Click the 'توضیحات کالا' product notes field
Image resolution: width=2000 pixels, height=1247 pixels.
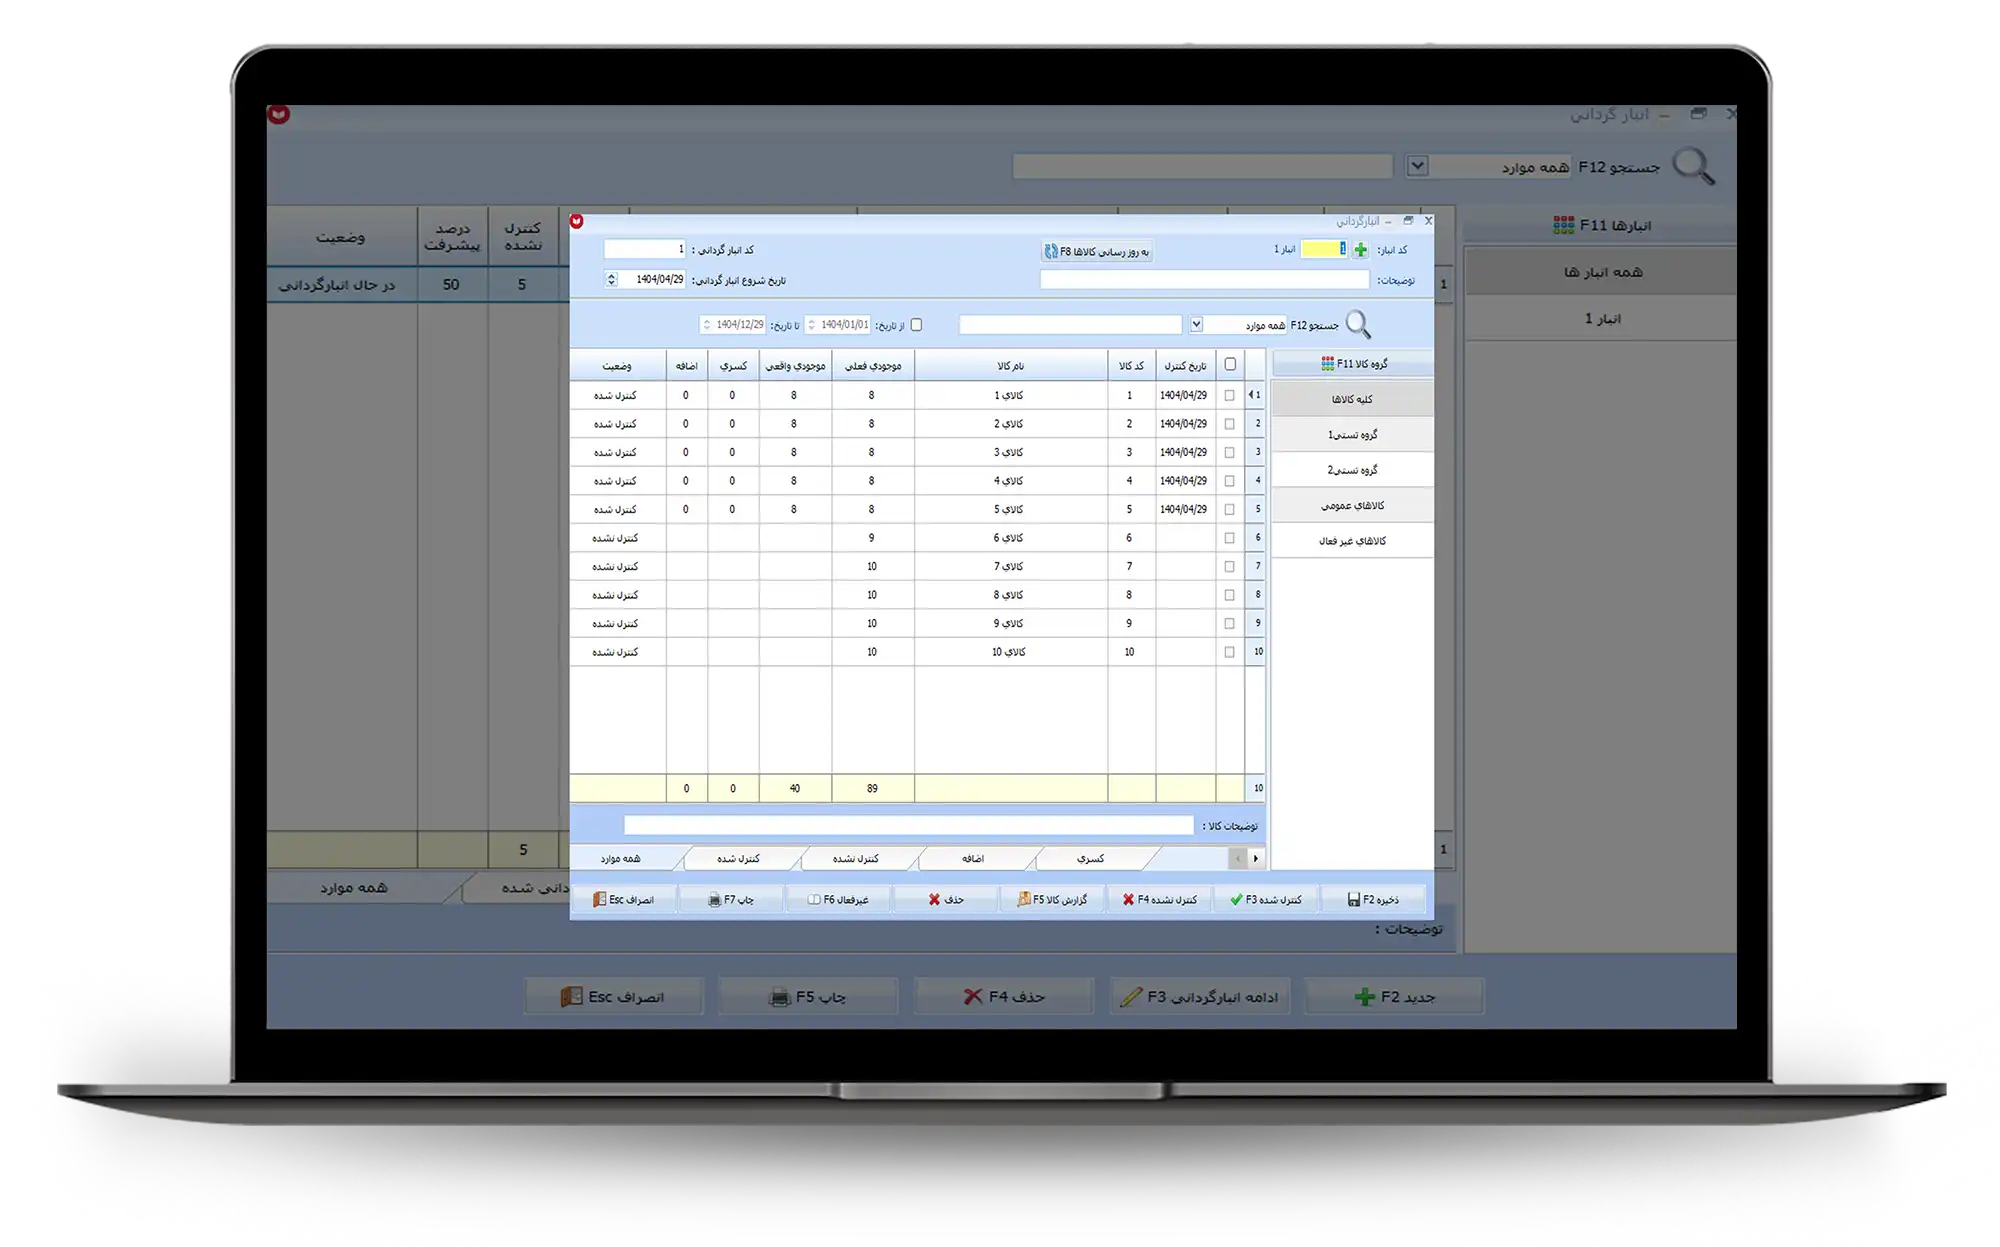tap(908, 826)
